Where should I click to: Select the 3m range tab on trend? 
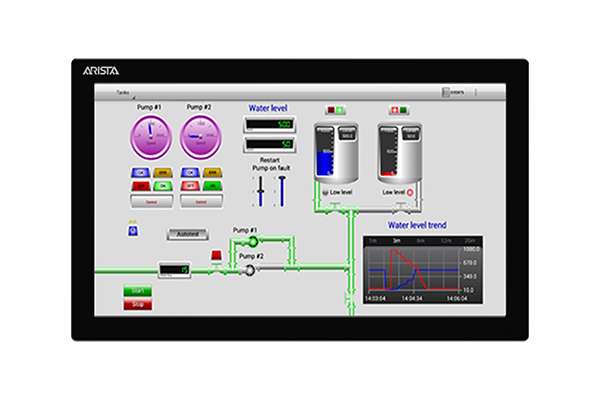(397, 241)
